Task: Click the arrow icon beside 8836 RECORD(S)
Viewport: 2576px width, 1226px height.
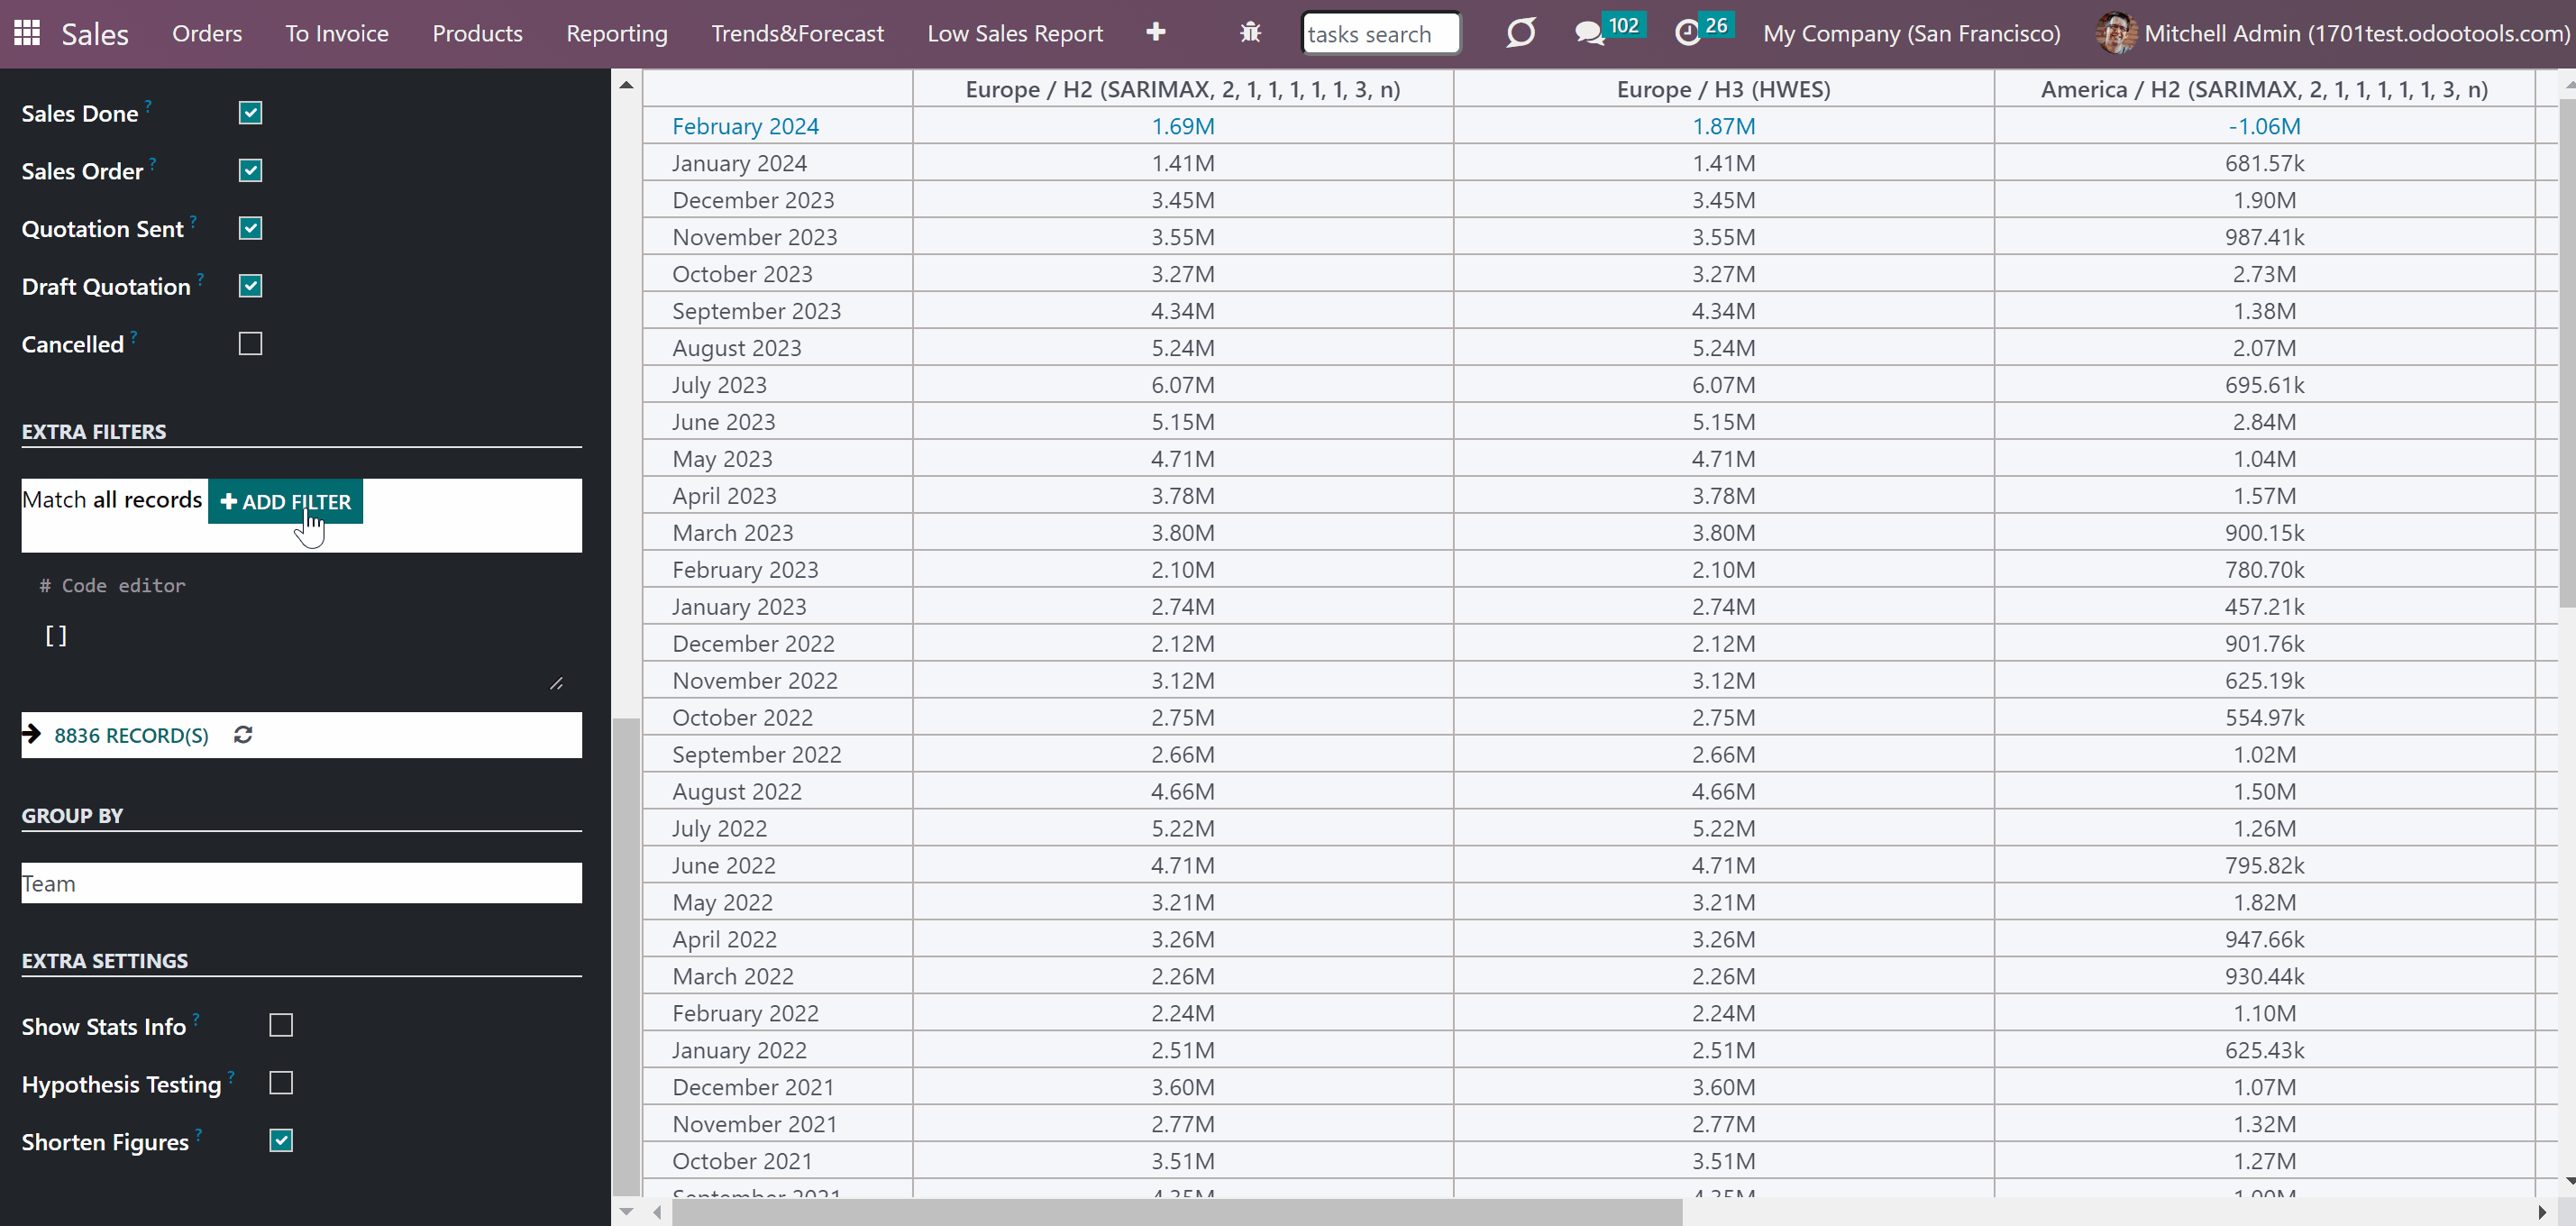Action: (32, 734)
